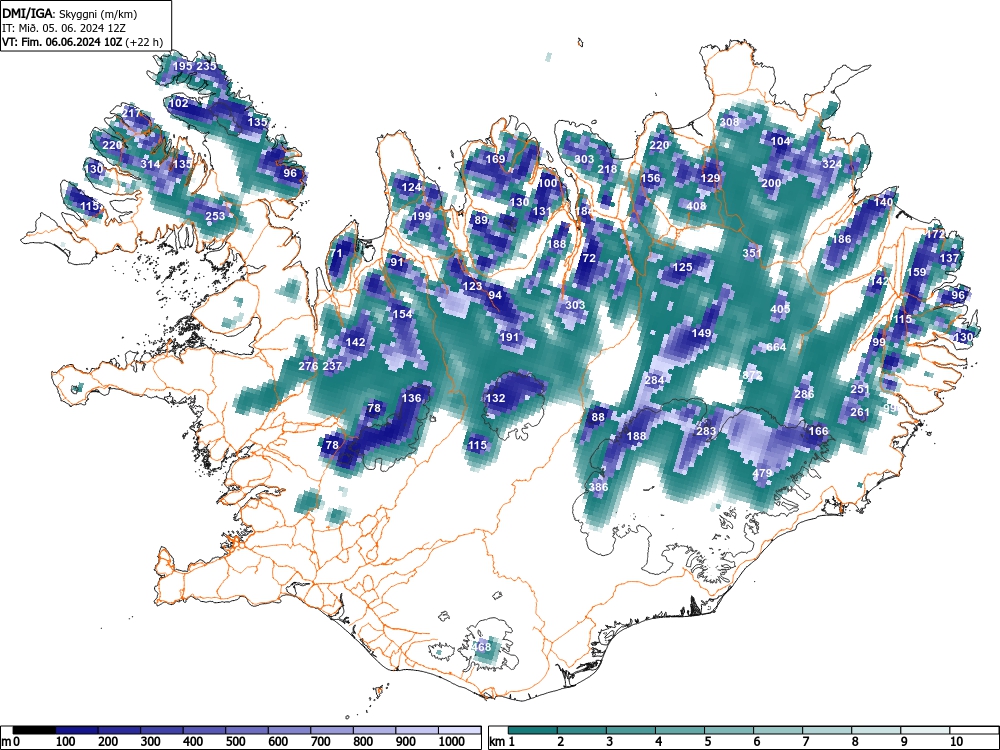This screenshot has width=1000, height=750.
Task: Click the visibility value '314' on map
Action: [x=151, y=165]
